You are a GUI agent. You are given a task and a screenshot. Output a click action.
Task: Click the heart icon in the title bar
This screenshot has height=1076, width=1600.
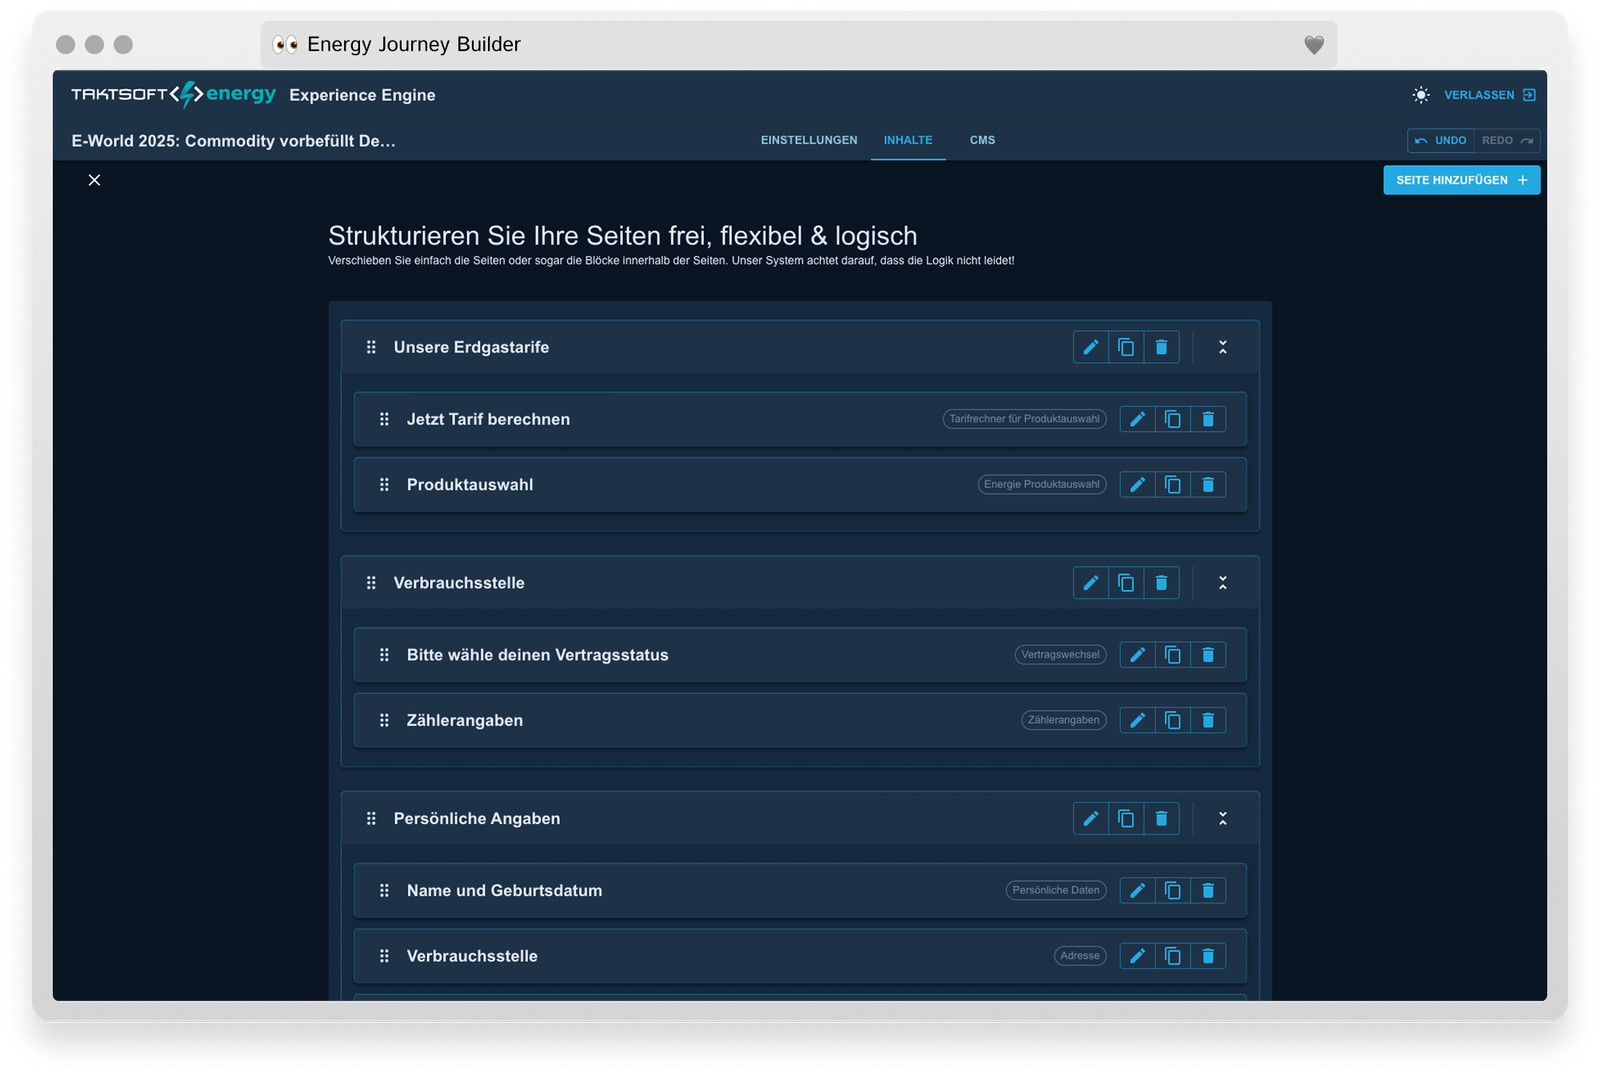click(1314, 45)
